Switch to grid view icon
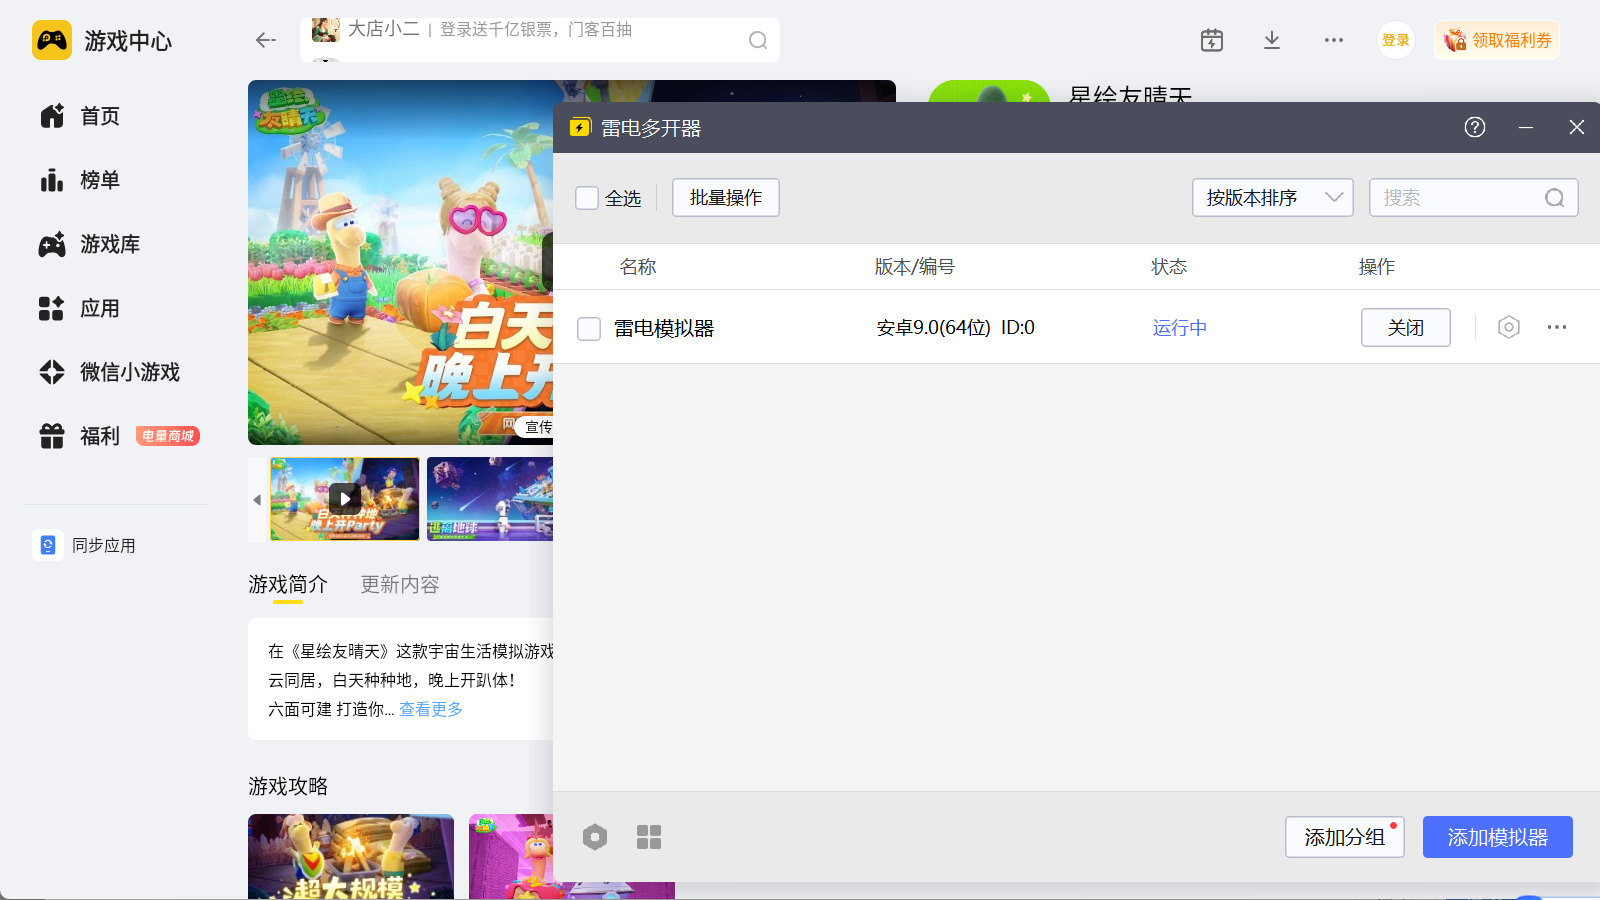The width and height of the screenshot is (1600, 900). tap(649, 837)
